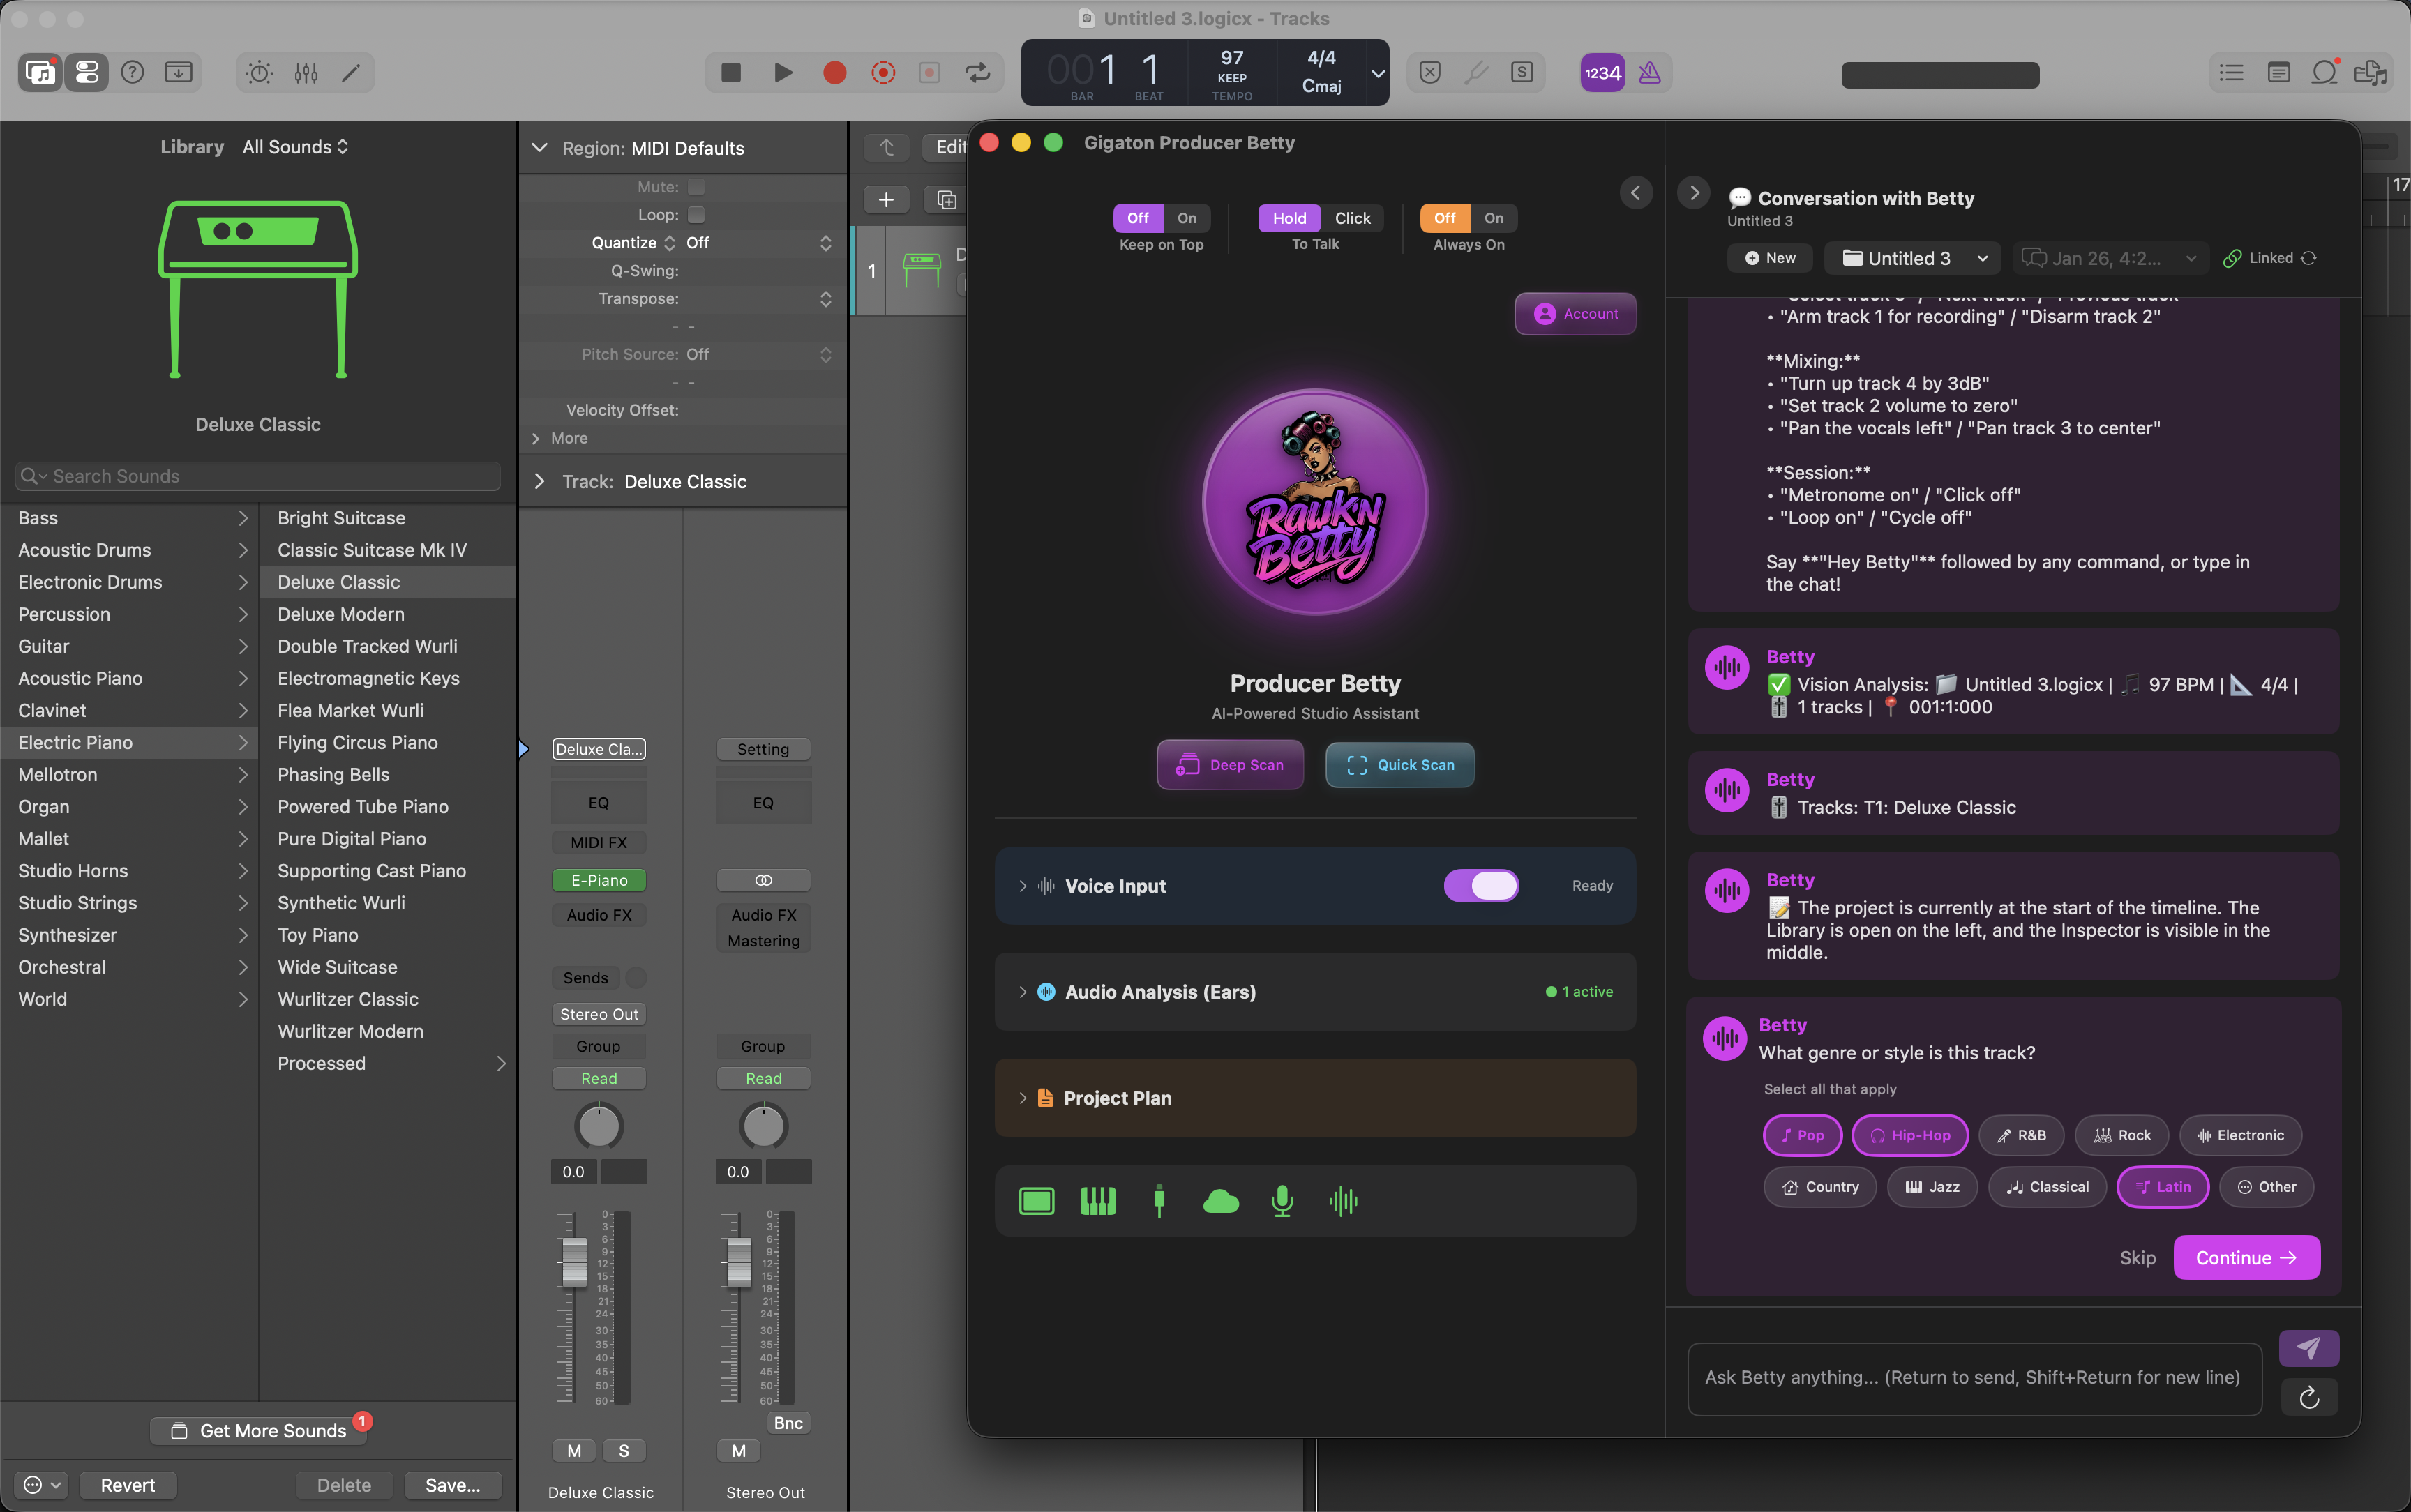Click the green waveform icon
Viewport: 2411px width, 1512px height.
click(x=1343, y=1201)
